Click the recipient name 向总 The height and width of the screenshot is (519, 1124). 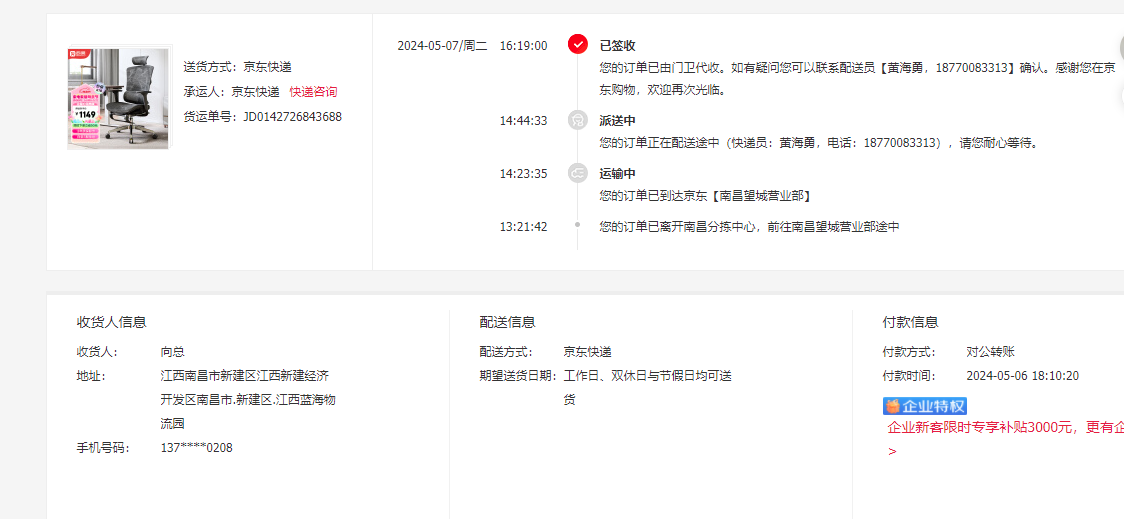173,352
